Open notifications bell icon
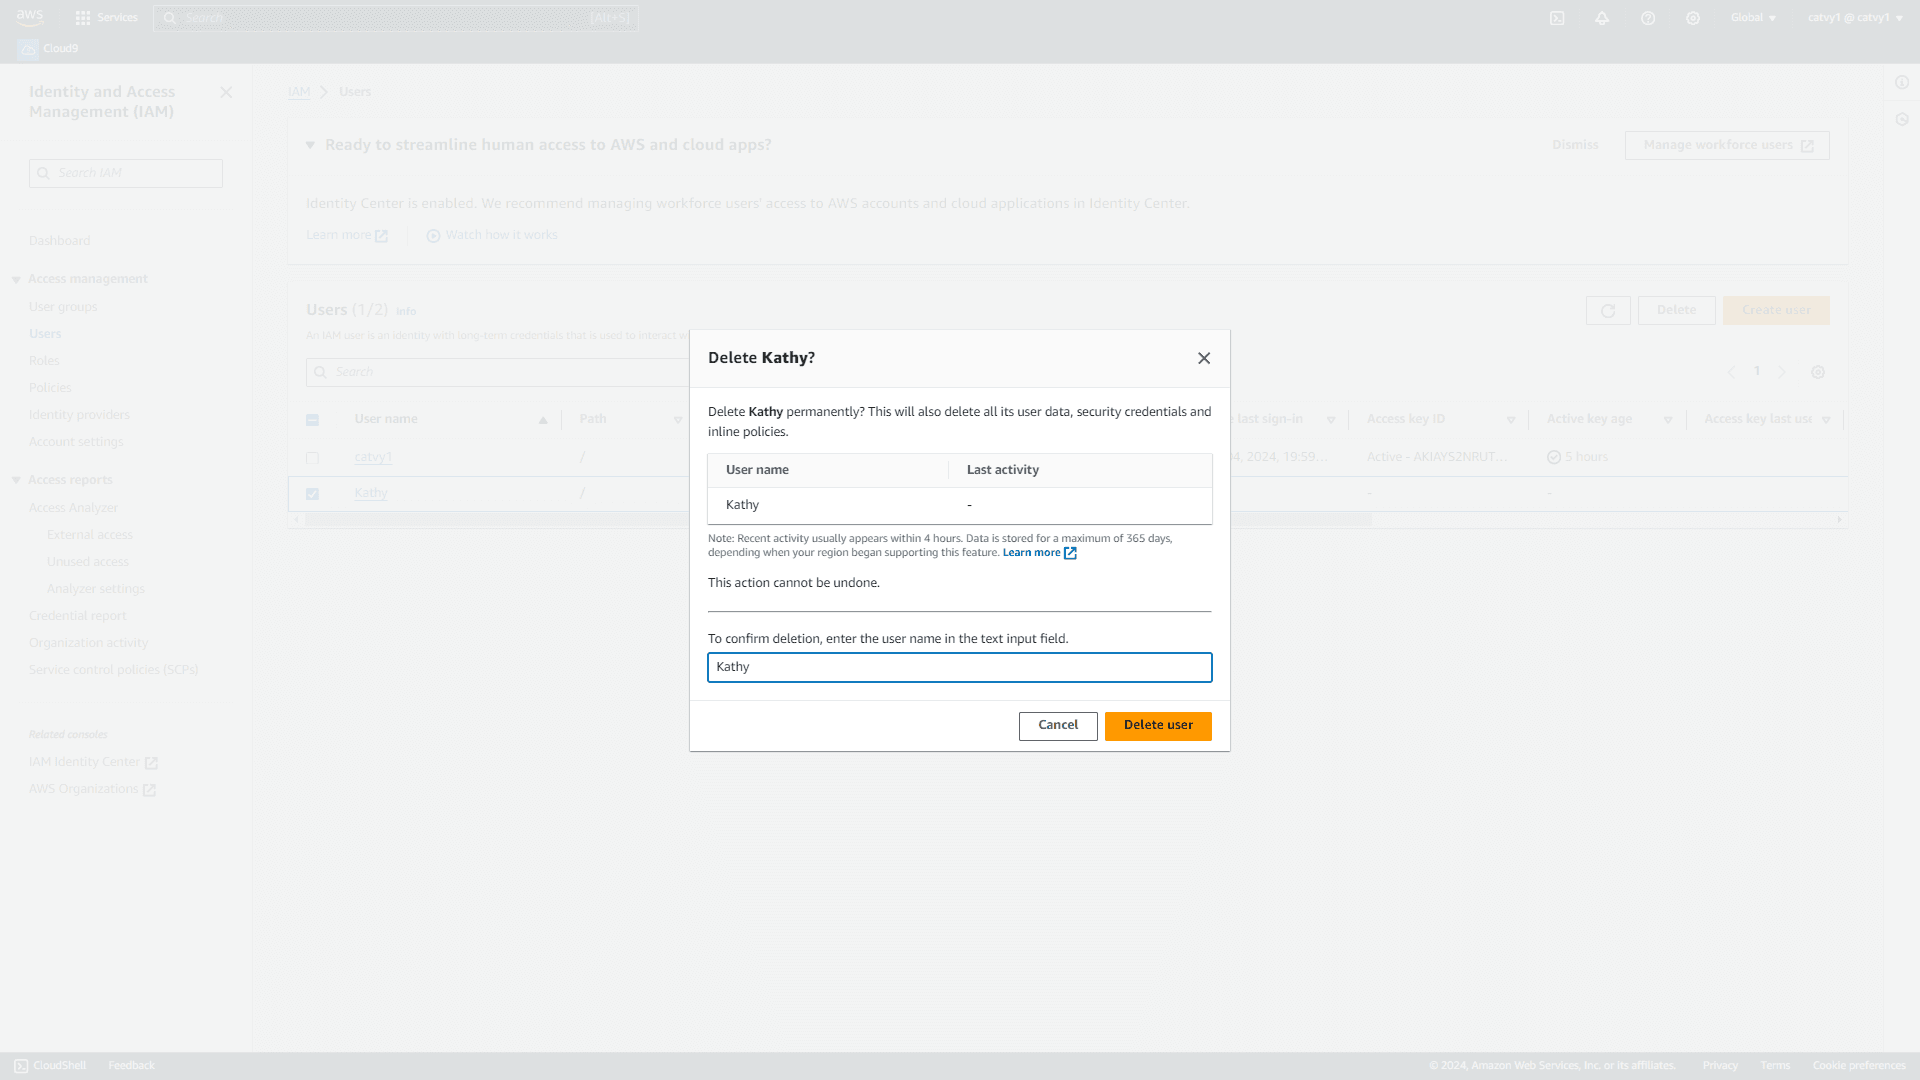The image size is (1920, 1080). [1602, 18]
